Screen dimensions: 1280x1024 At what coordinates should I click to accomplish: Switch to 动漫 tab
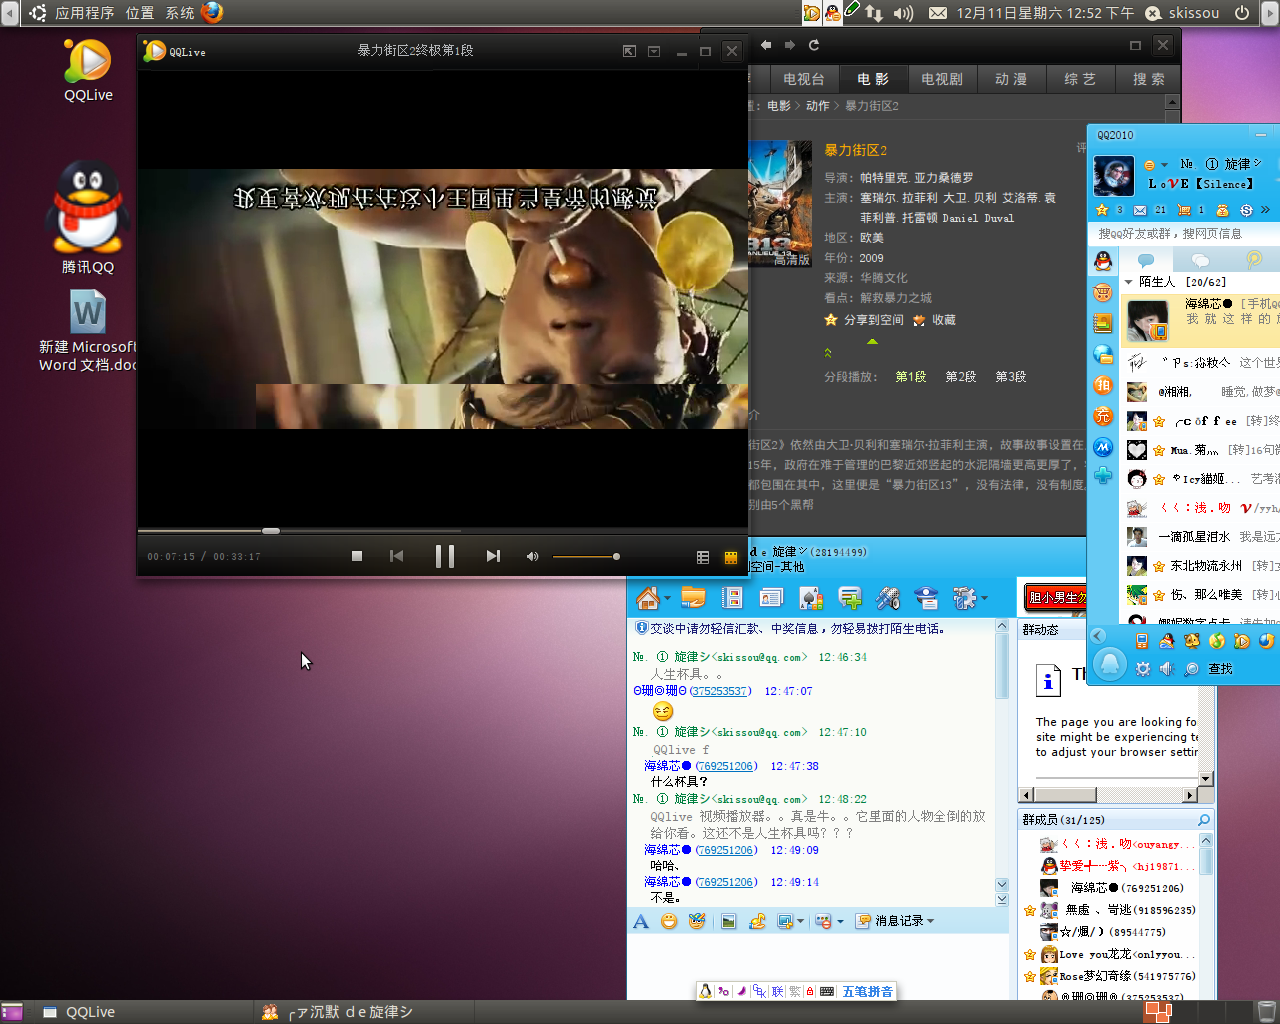point(1011,79)
